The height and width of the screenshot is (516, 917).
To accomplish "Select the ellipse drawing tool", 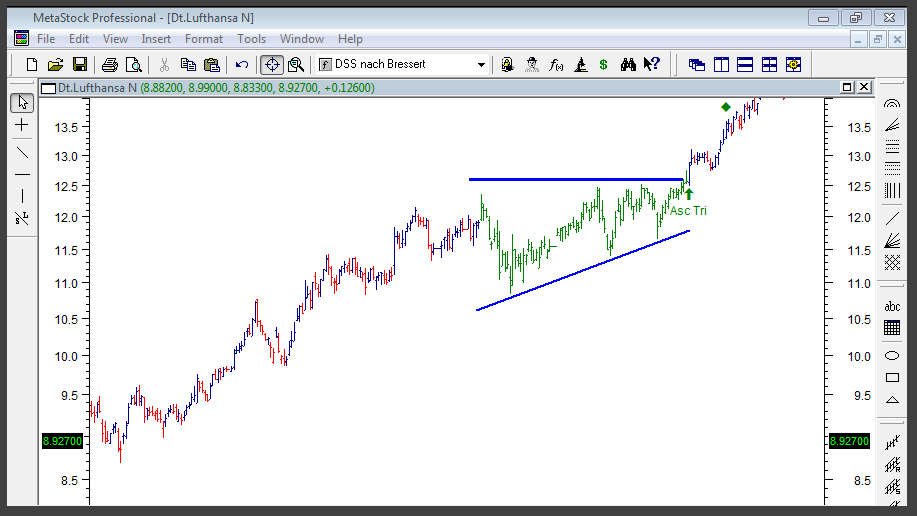I will coord(892,356).
